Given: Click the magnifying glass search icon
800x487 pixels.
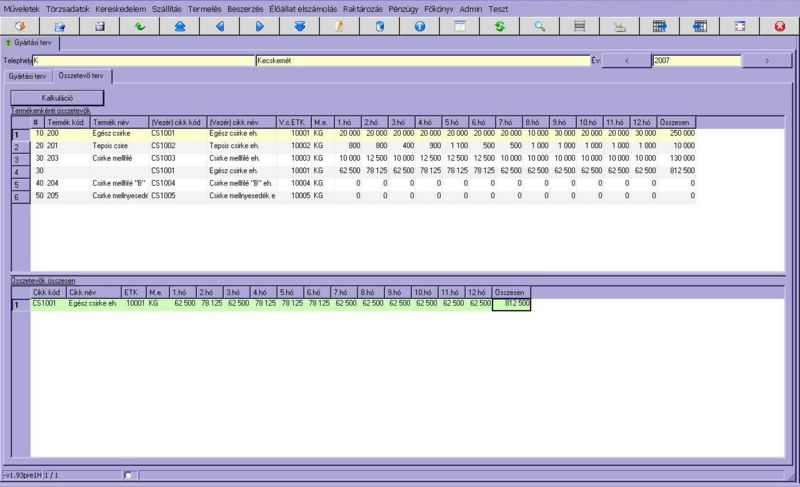Looking at the screenshot, I should 540,26.
